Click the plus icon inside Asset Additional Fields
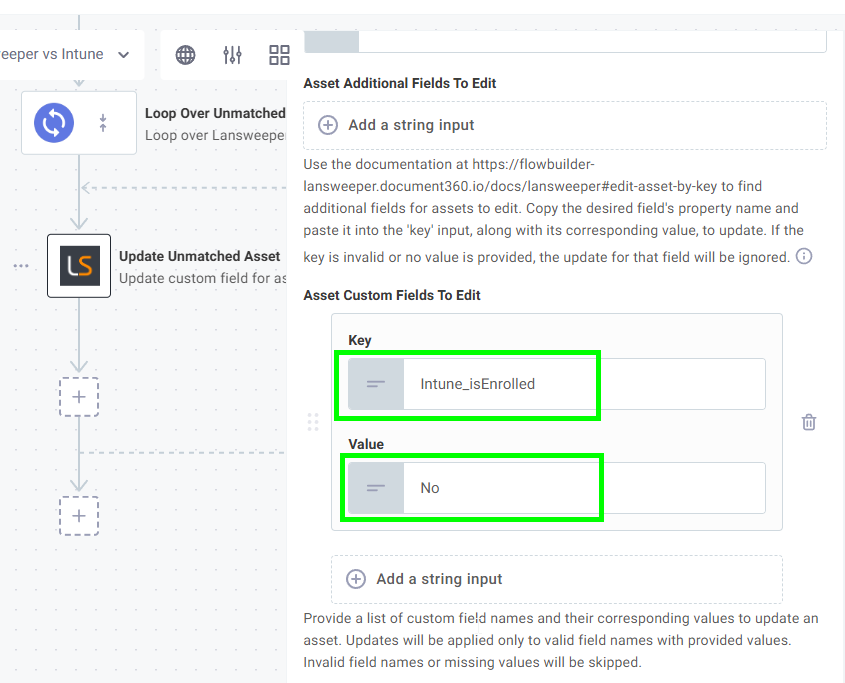 tap(328, 125)
